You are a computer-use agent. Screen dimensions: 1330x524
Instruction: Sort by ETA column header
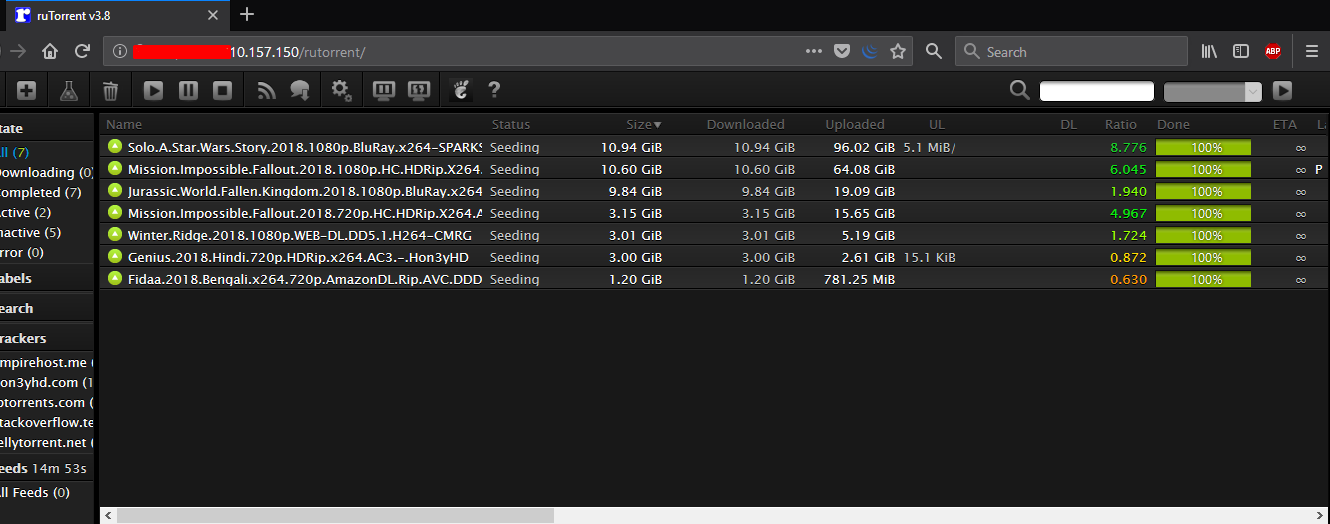click(1285, 124)
